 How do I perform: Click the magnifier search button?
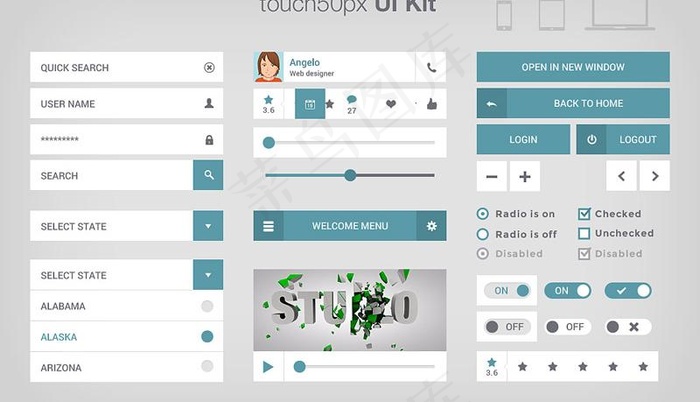[x=208, y=175]
